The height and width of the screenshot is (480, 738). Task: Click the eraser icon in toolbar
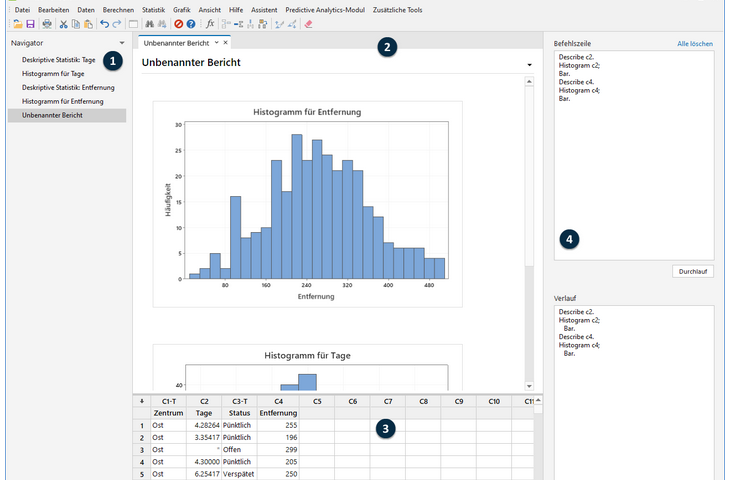pos(308,23)
